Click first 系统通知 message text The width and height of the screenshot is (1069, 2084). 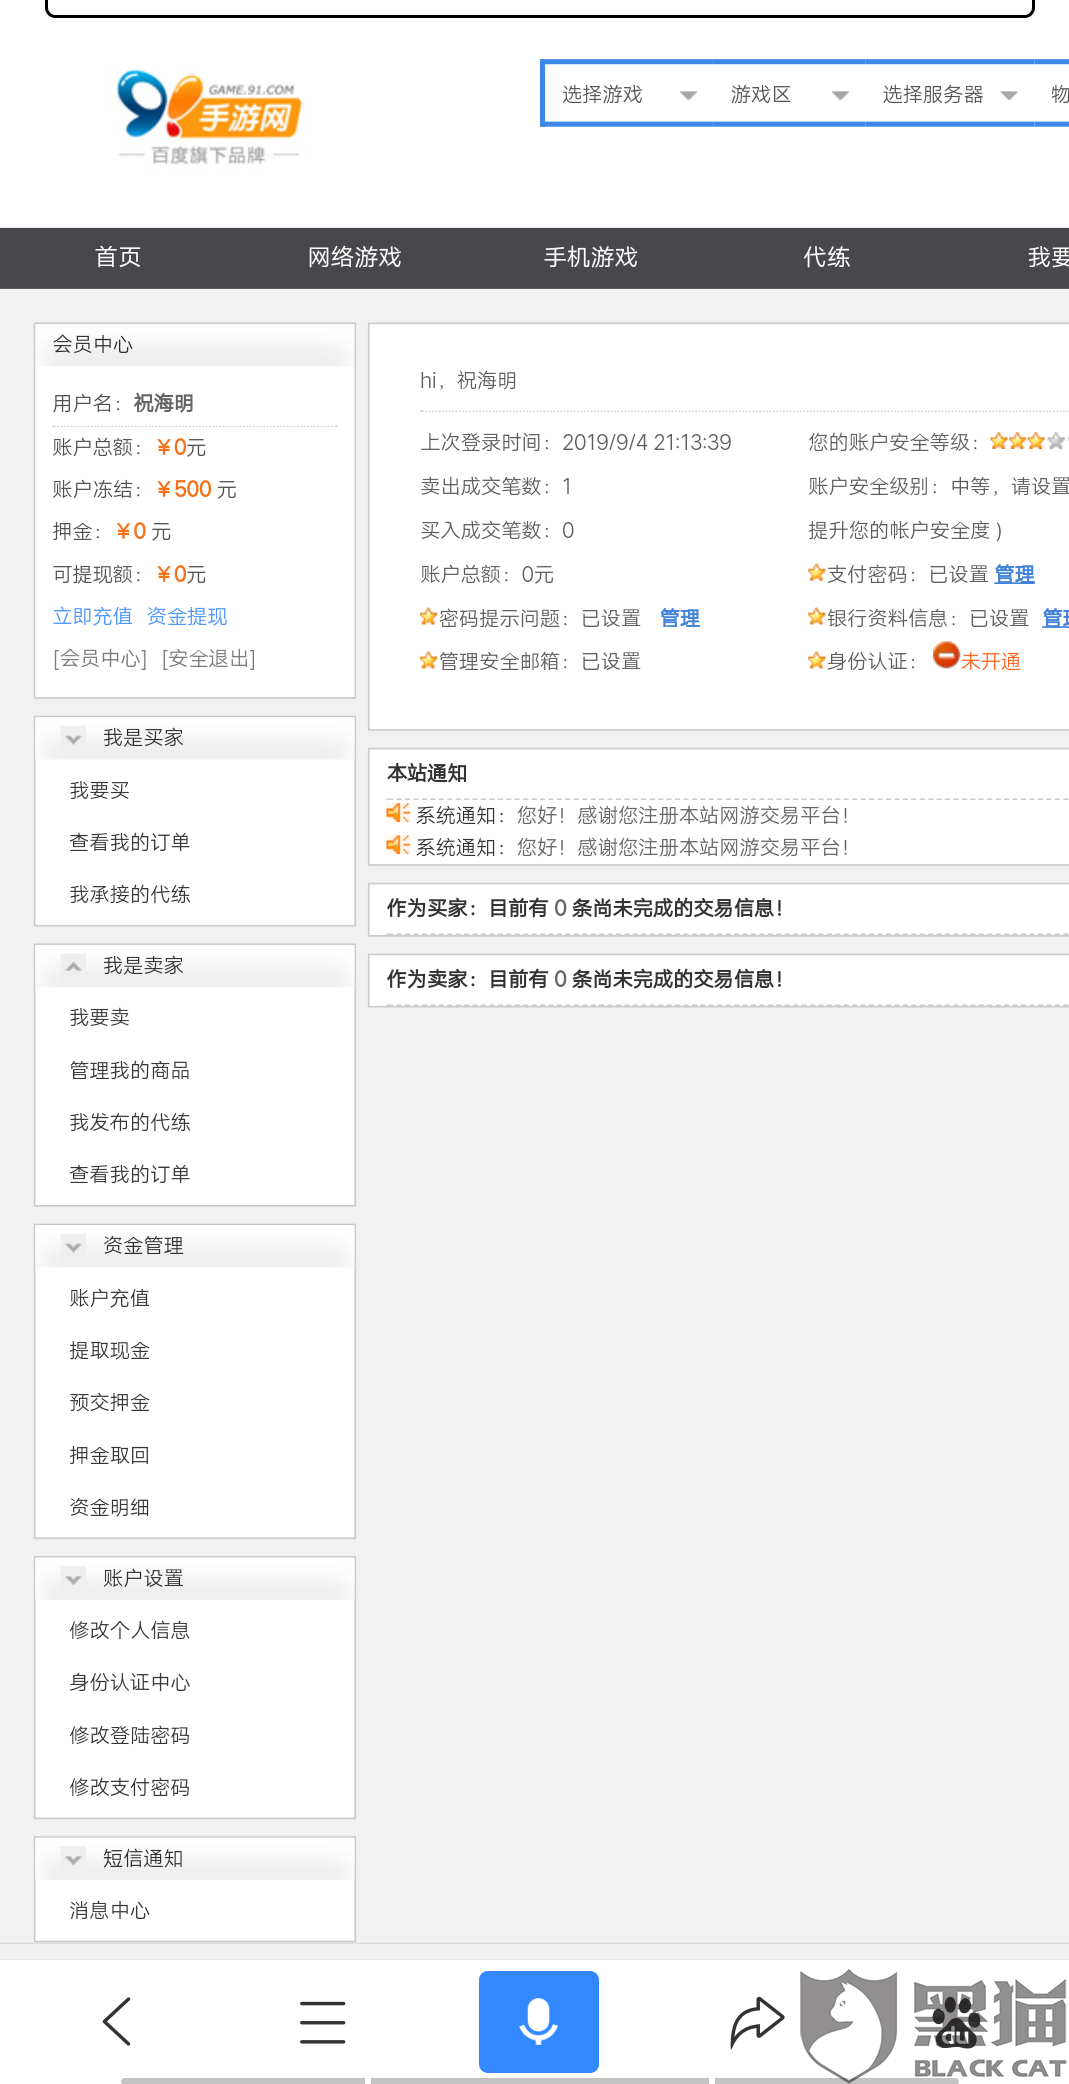click(632, 815)
